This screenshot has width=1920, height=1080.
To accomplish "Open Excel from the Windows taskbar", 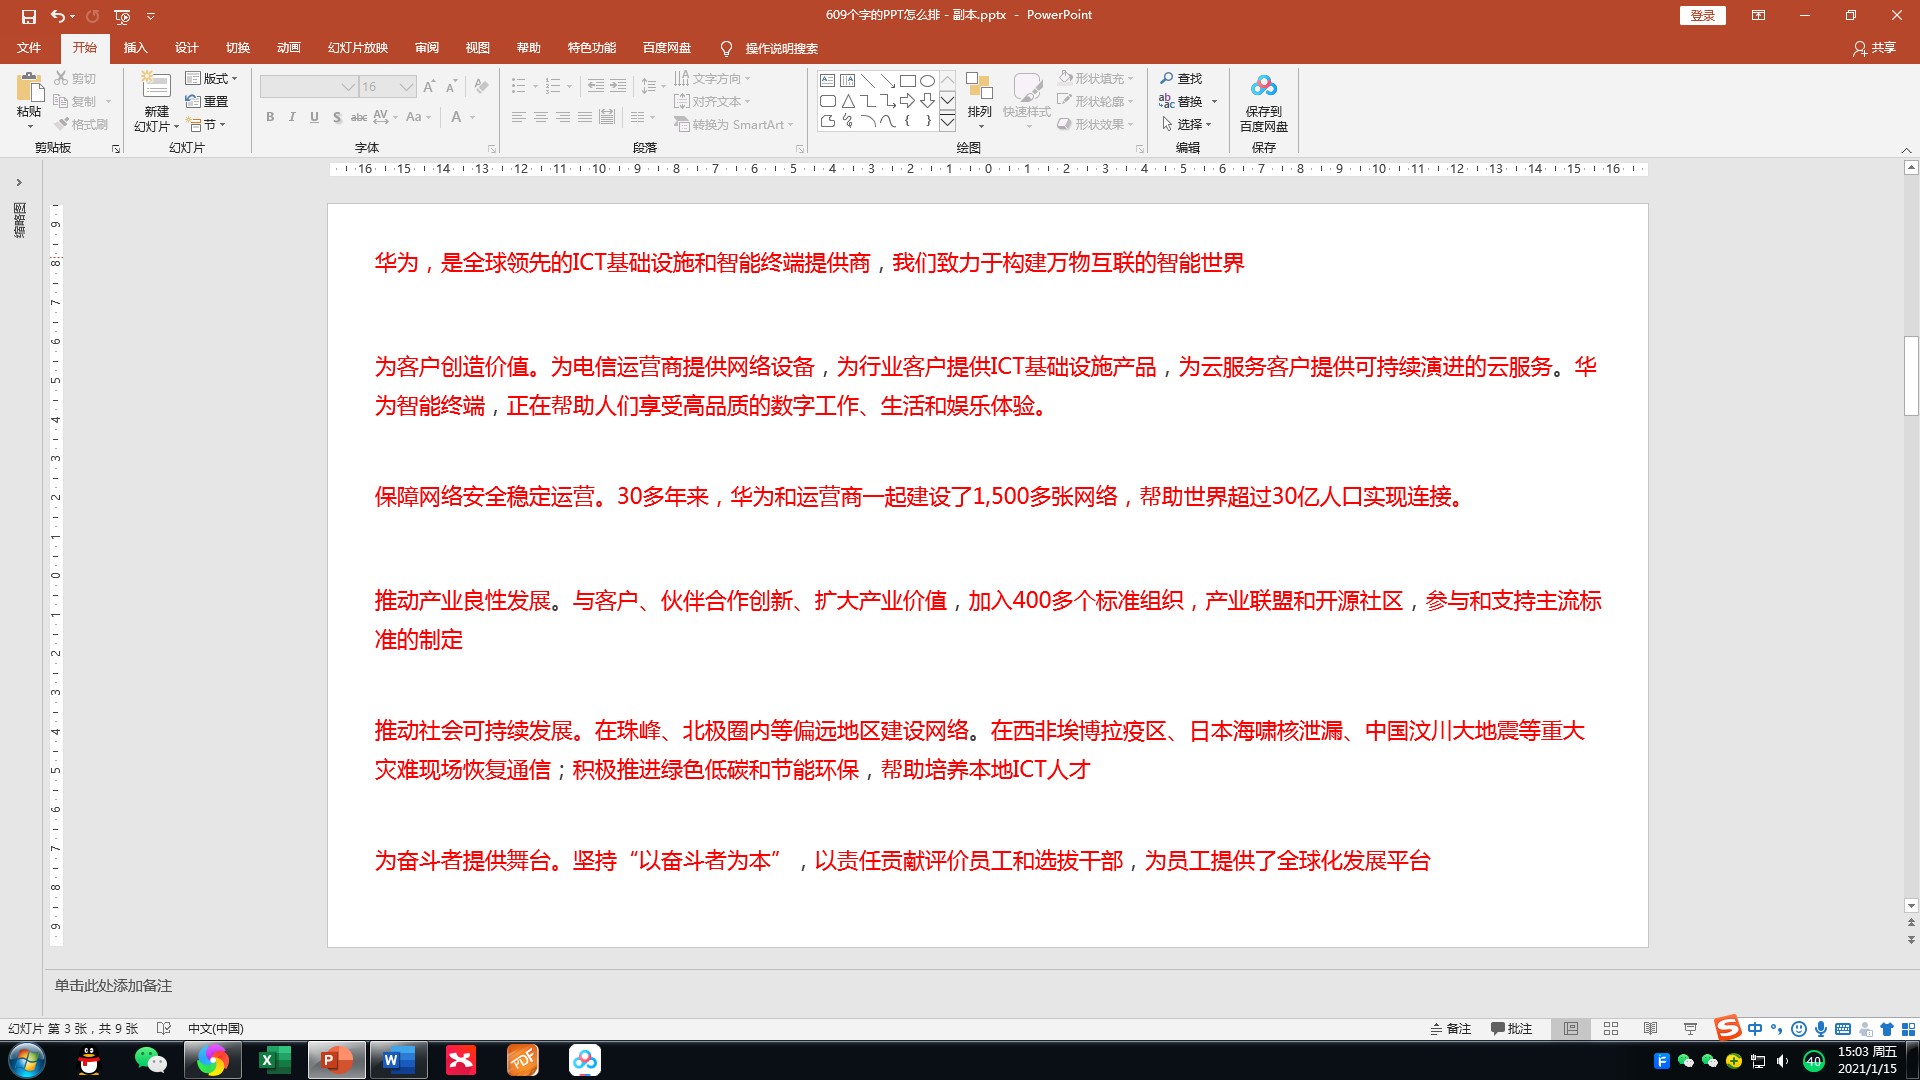I will 274,1060.
